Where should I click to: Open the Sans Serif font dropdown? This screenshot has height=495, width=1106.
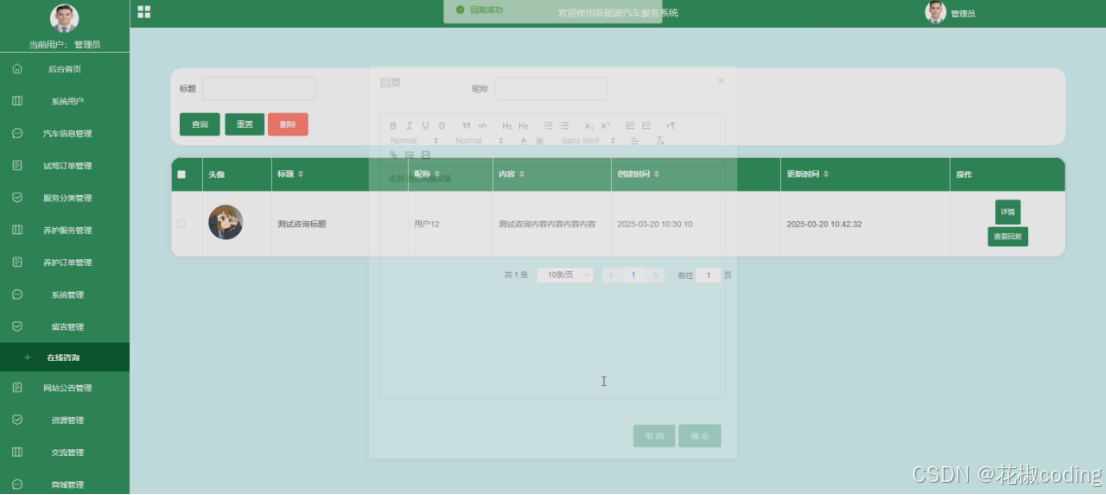pyautogui.click(x=588, y=140)
